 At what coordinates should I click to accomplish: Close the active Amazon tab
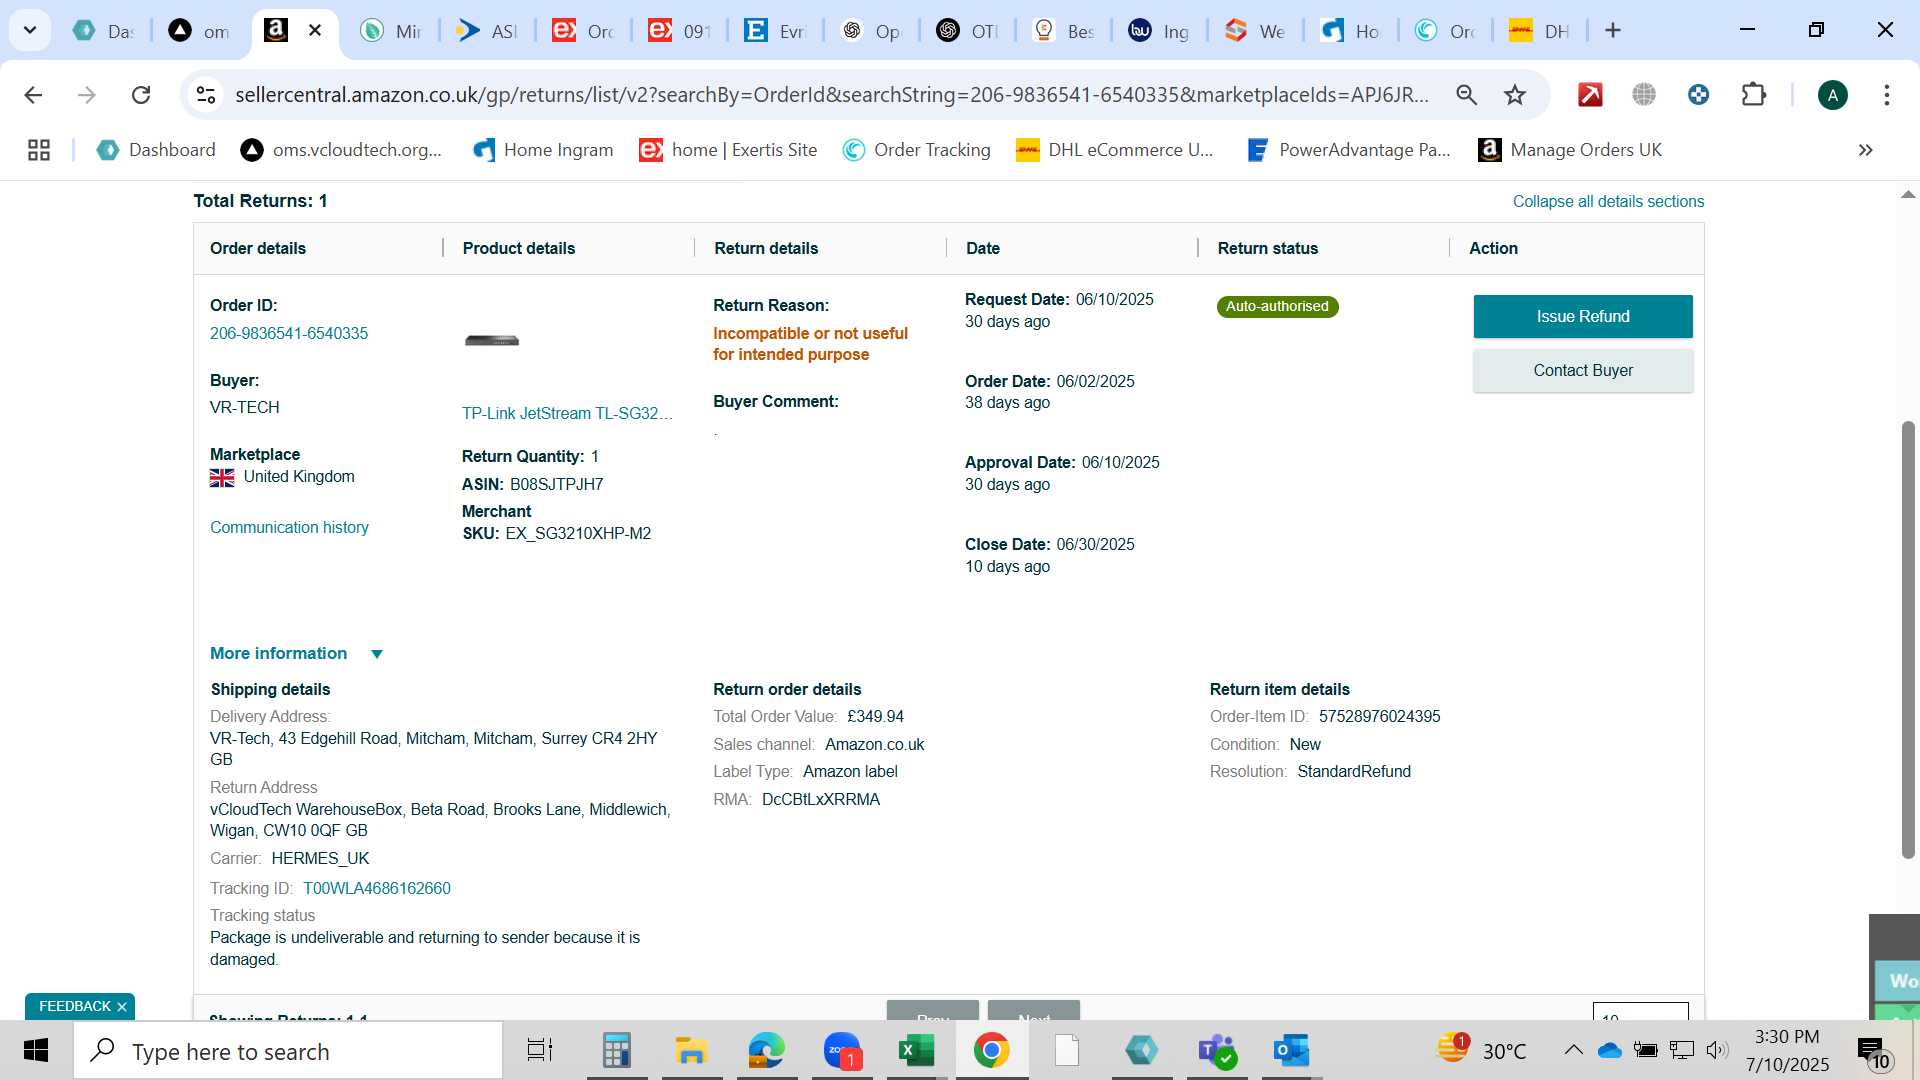coord(315,30)
